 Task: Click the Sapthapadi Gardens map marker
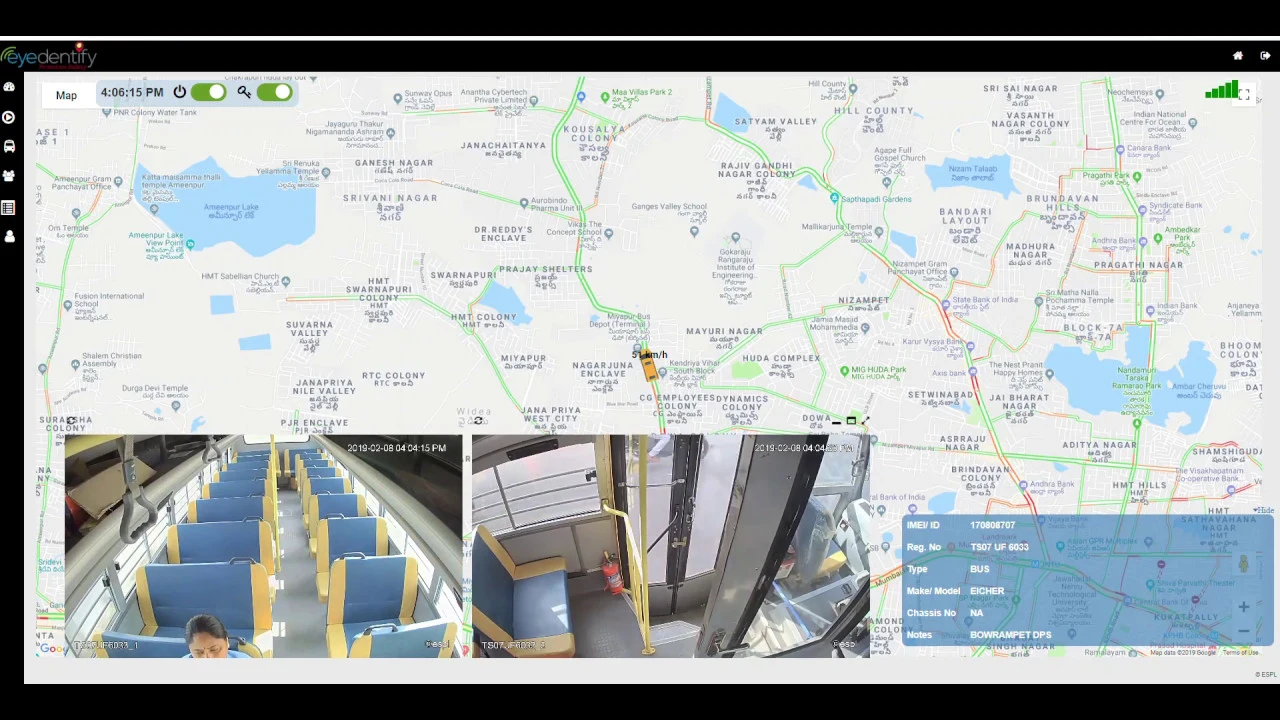click(x=835, y=199)
